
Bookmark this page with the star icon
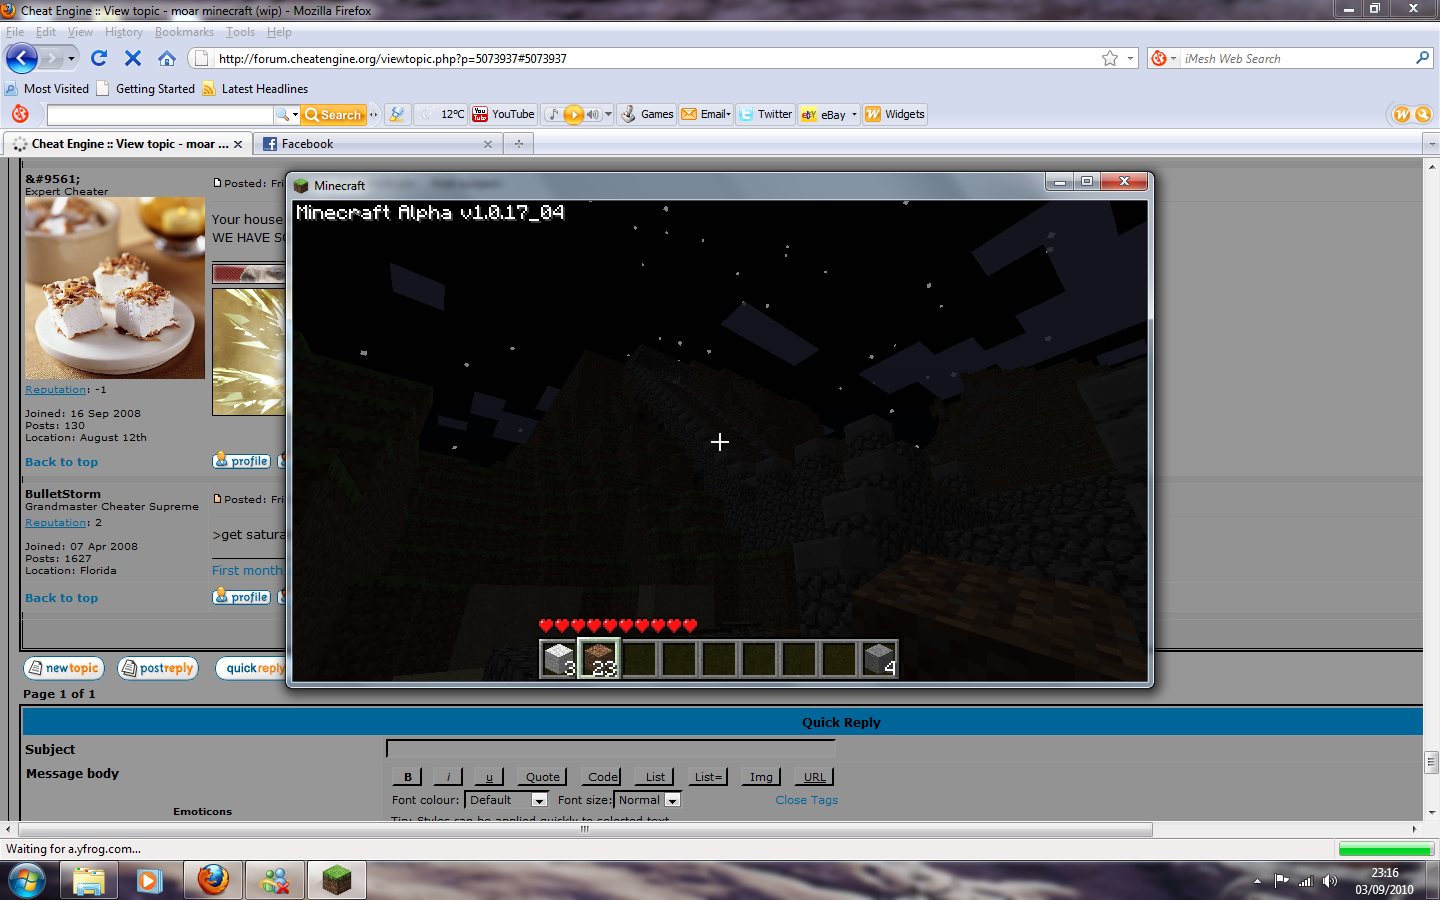[1110, 58]
